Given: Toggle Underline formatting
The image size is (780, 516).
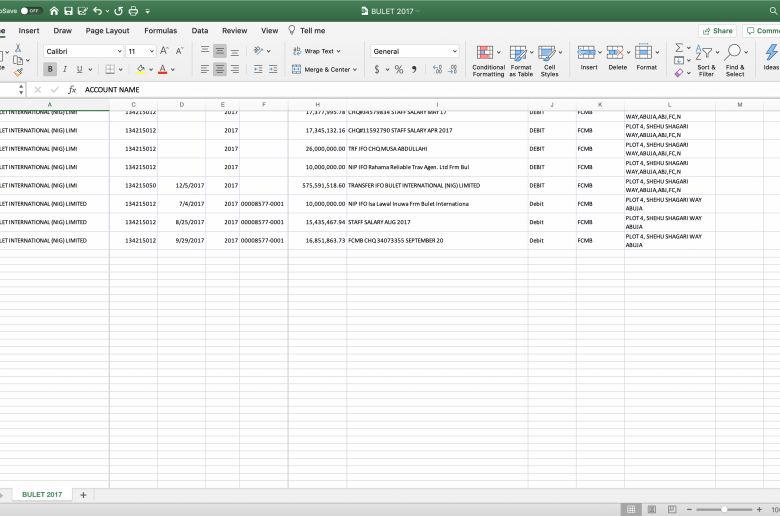Looking at the screenshot, I should (x=80, y=69).
